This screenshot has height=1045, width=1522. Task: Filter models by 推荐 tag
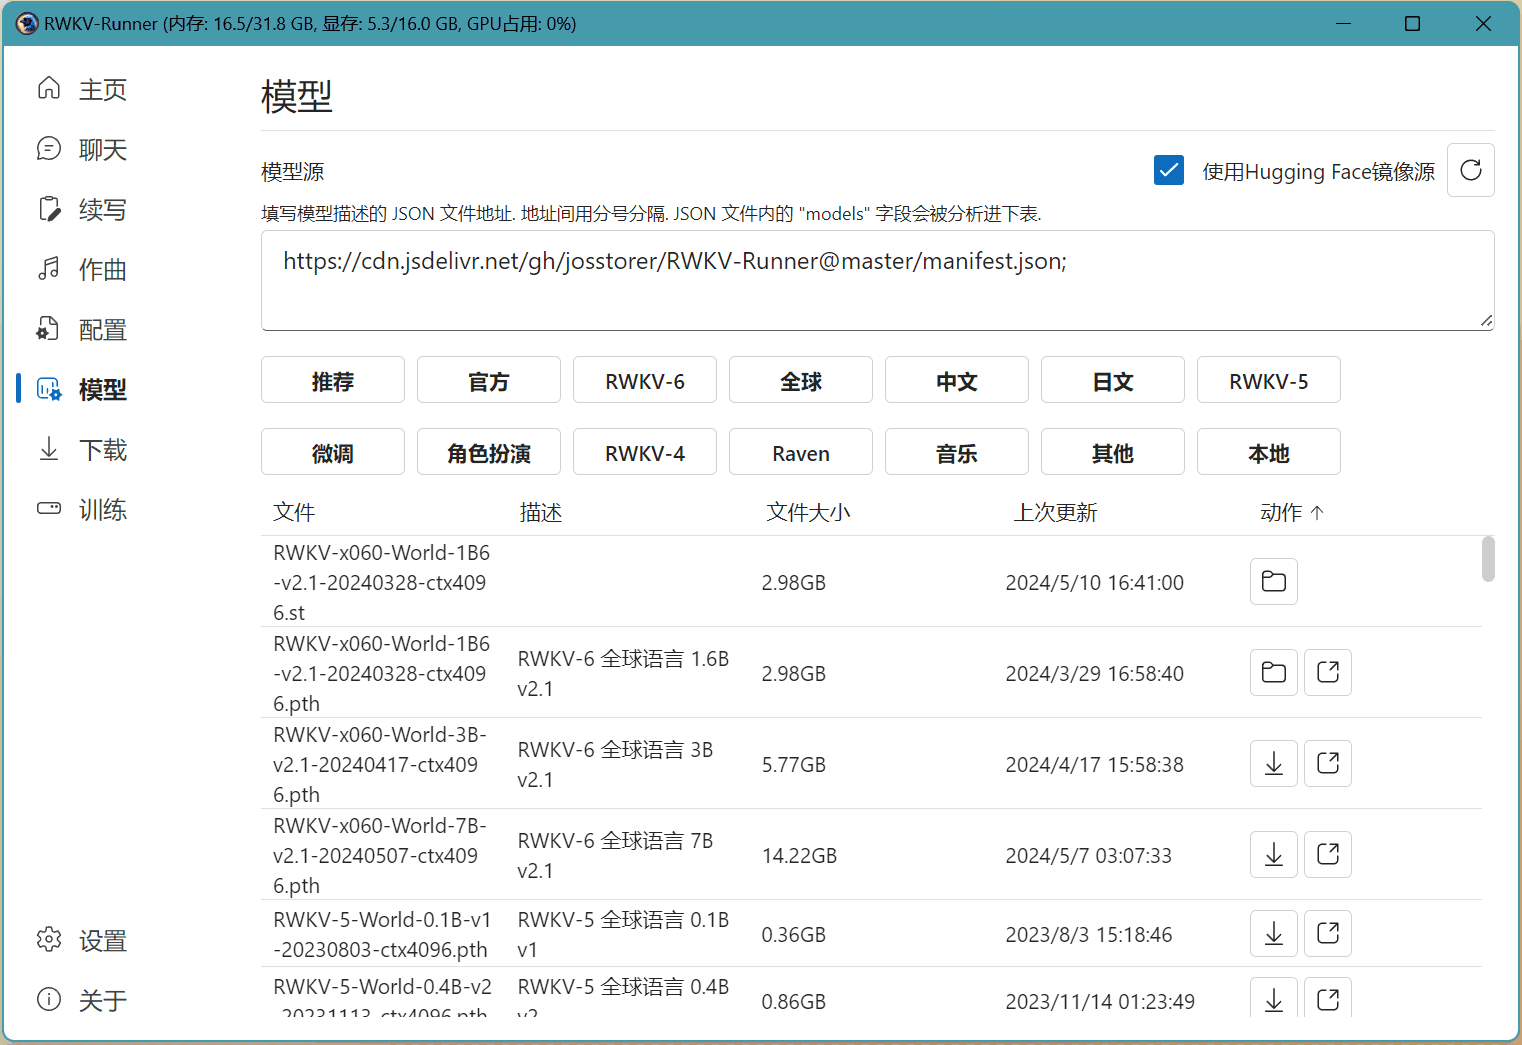coord(332,381)
